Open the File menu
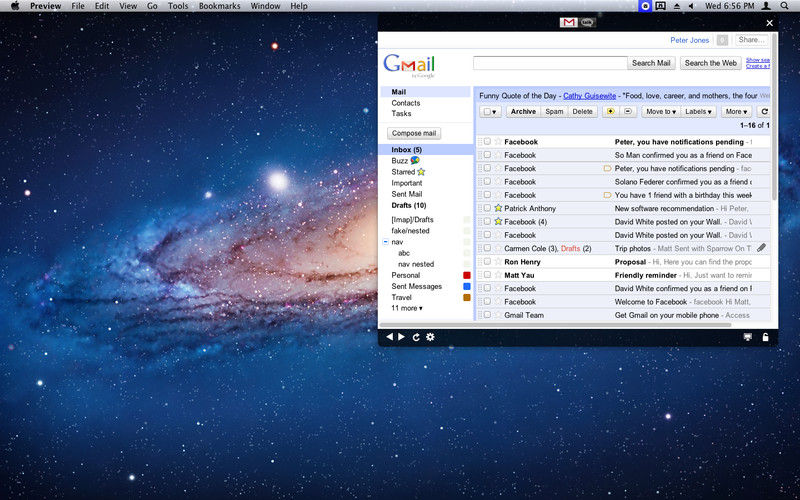The height and width of the screenshot is (500, 800). pyautogui.click(x=78, y=6)
